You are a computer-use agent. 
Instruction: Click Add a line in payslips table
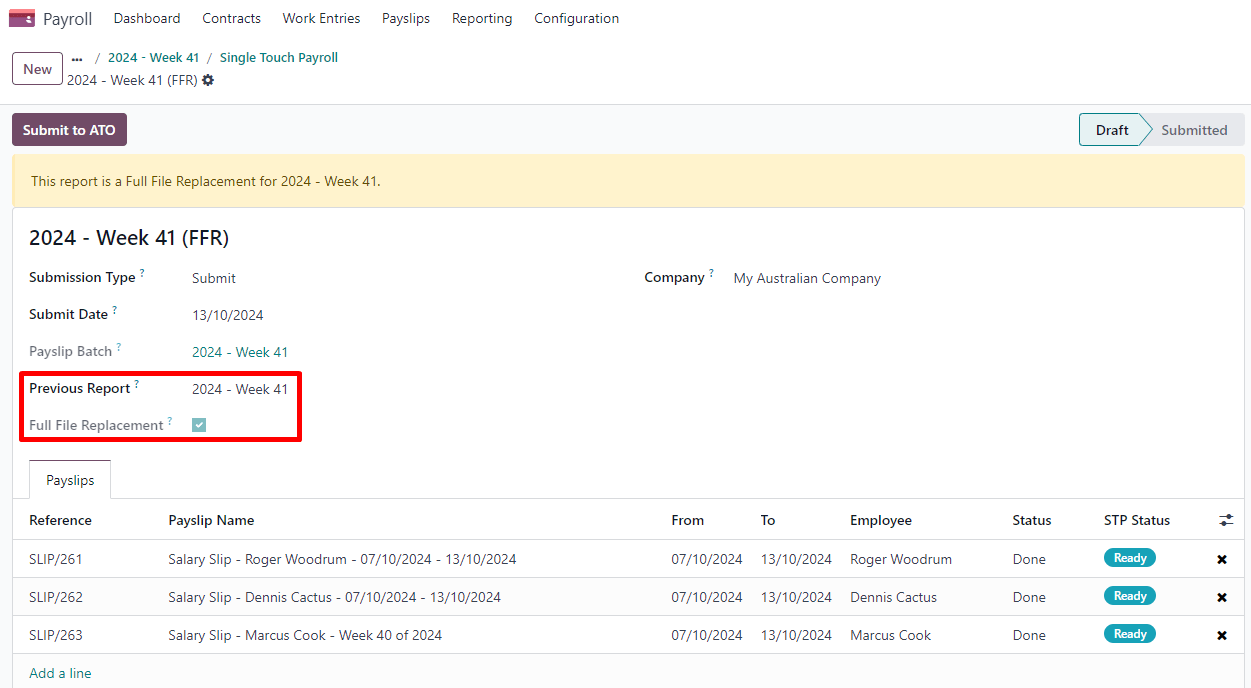pyautogui.click(x=60, y=673)
